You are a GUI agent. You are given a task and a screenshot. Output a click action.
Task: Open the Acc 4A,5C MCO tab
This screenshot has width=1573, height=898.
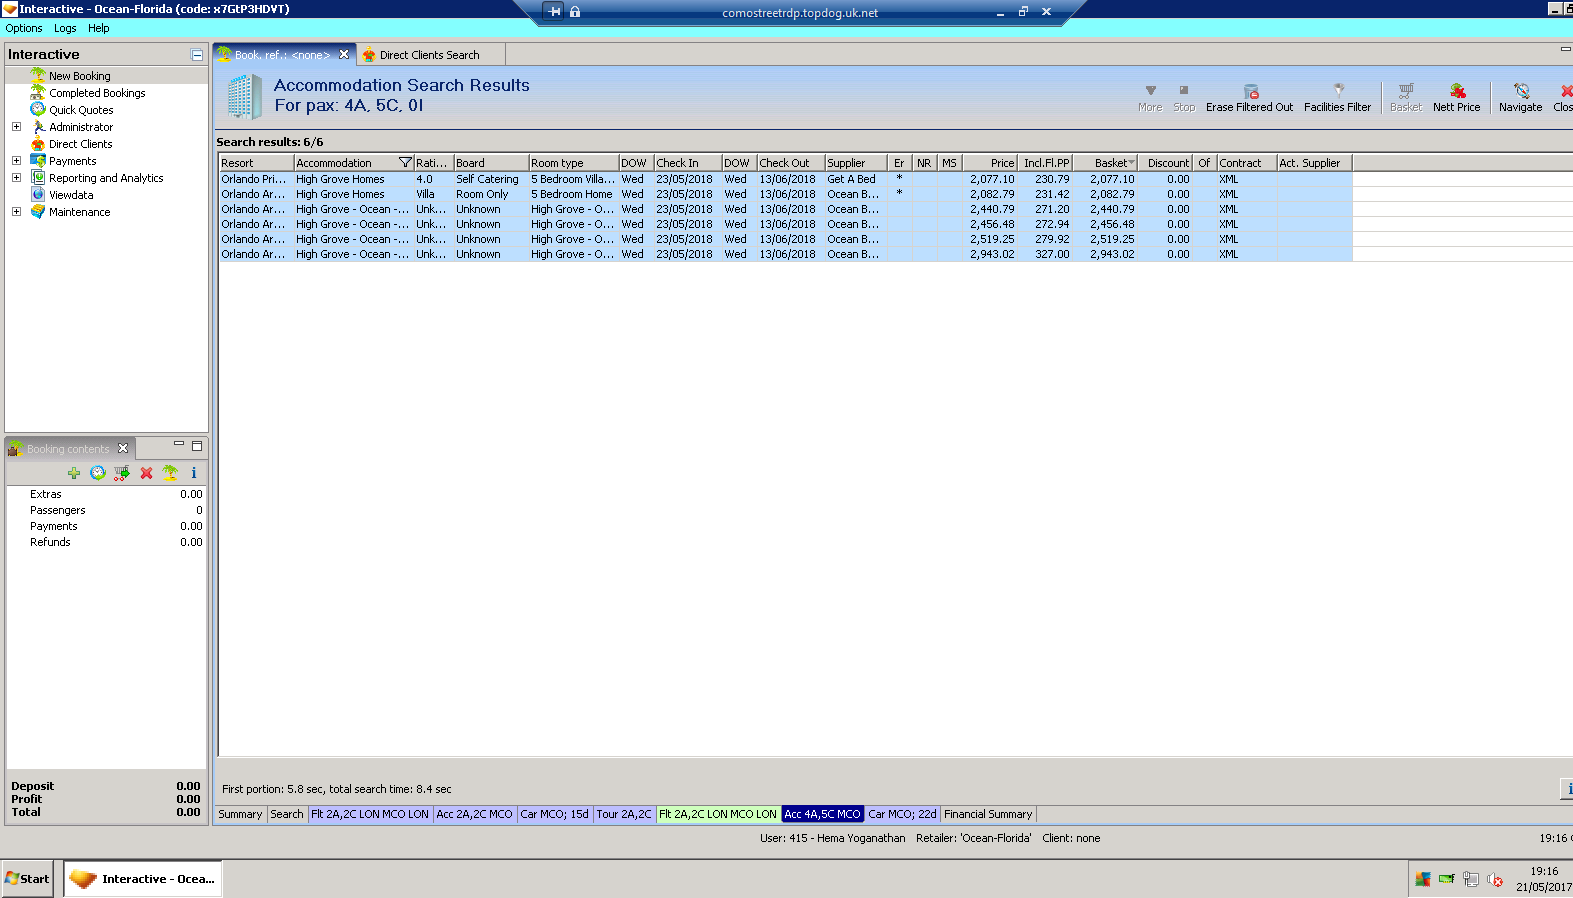pos(822,815)
